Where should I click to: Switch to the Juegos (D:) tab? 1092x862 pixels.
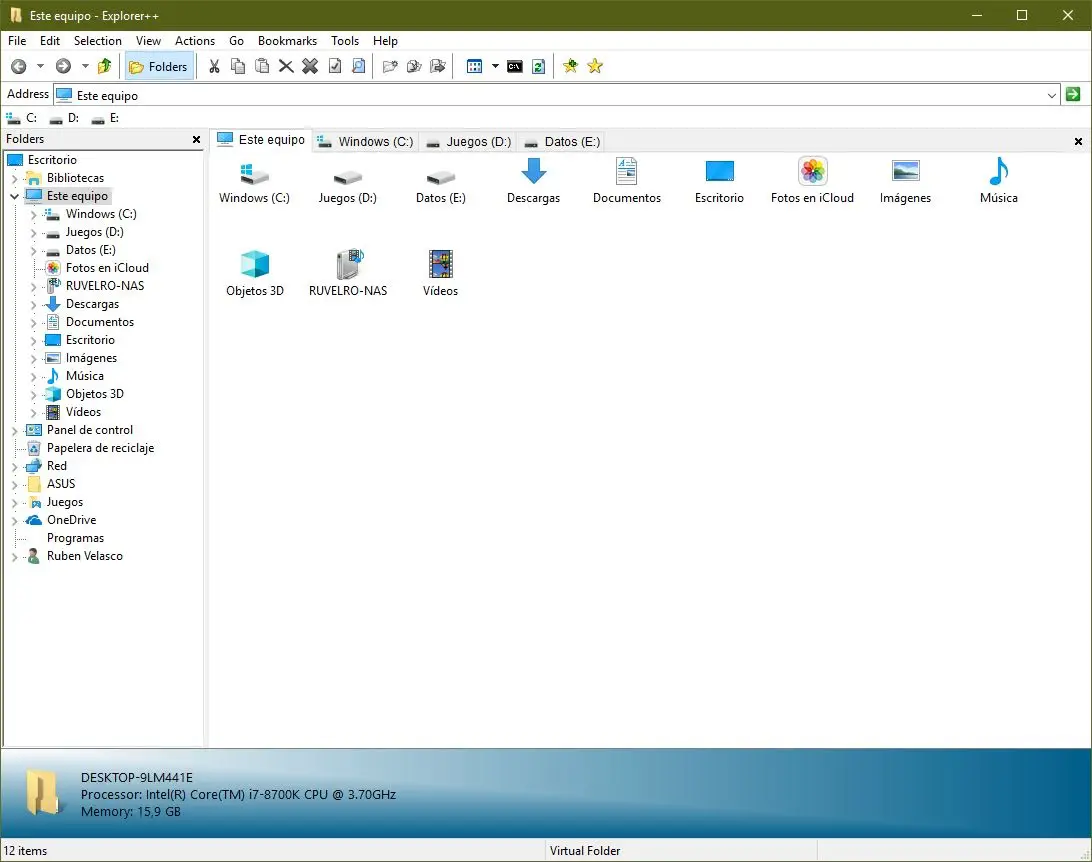click(x=468, y=141)
